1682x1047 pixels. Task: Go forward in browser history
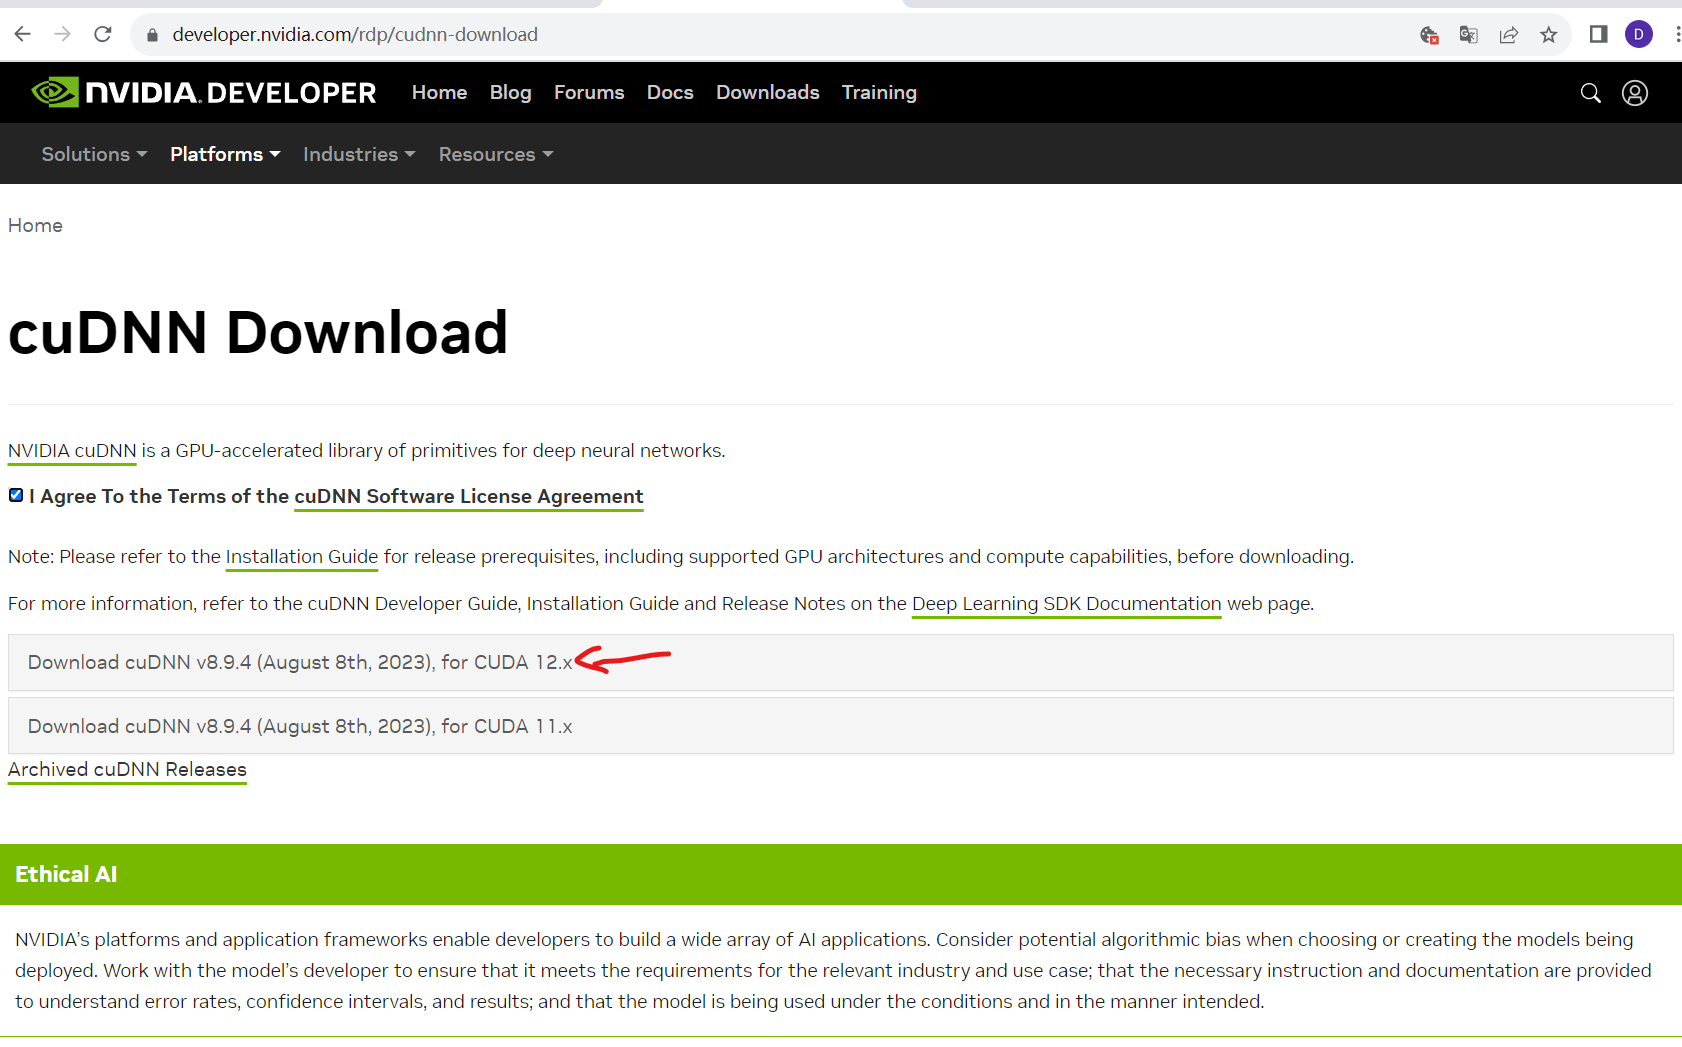pos(62,34)
